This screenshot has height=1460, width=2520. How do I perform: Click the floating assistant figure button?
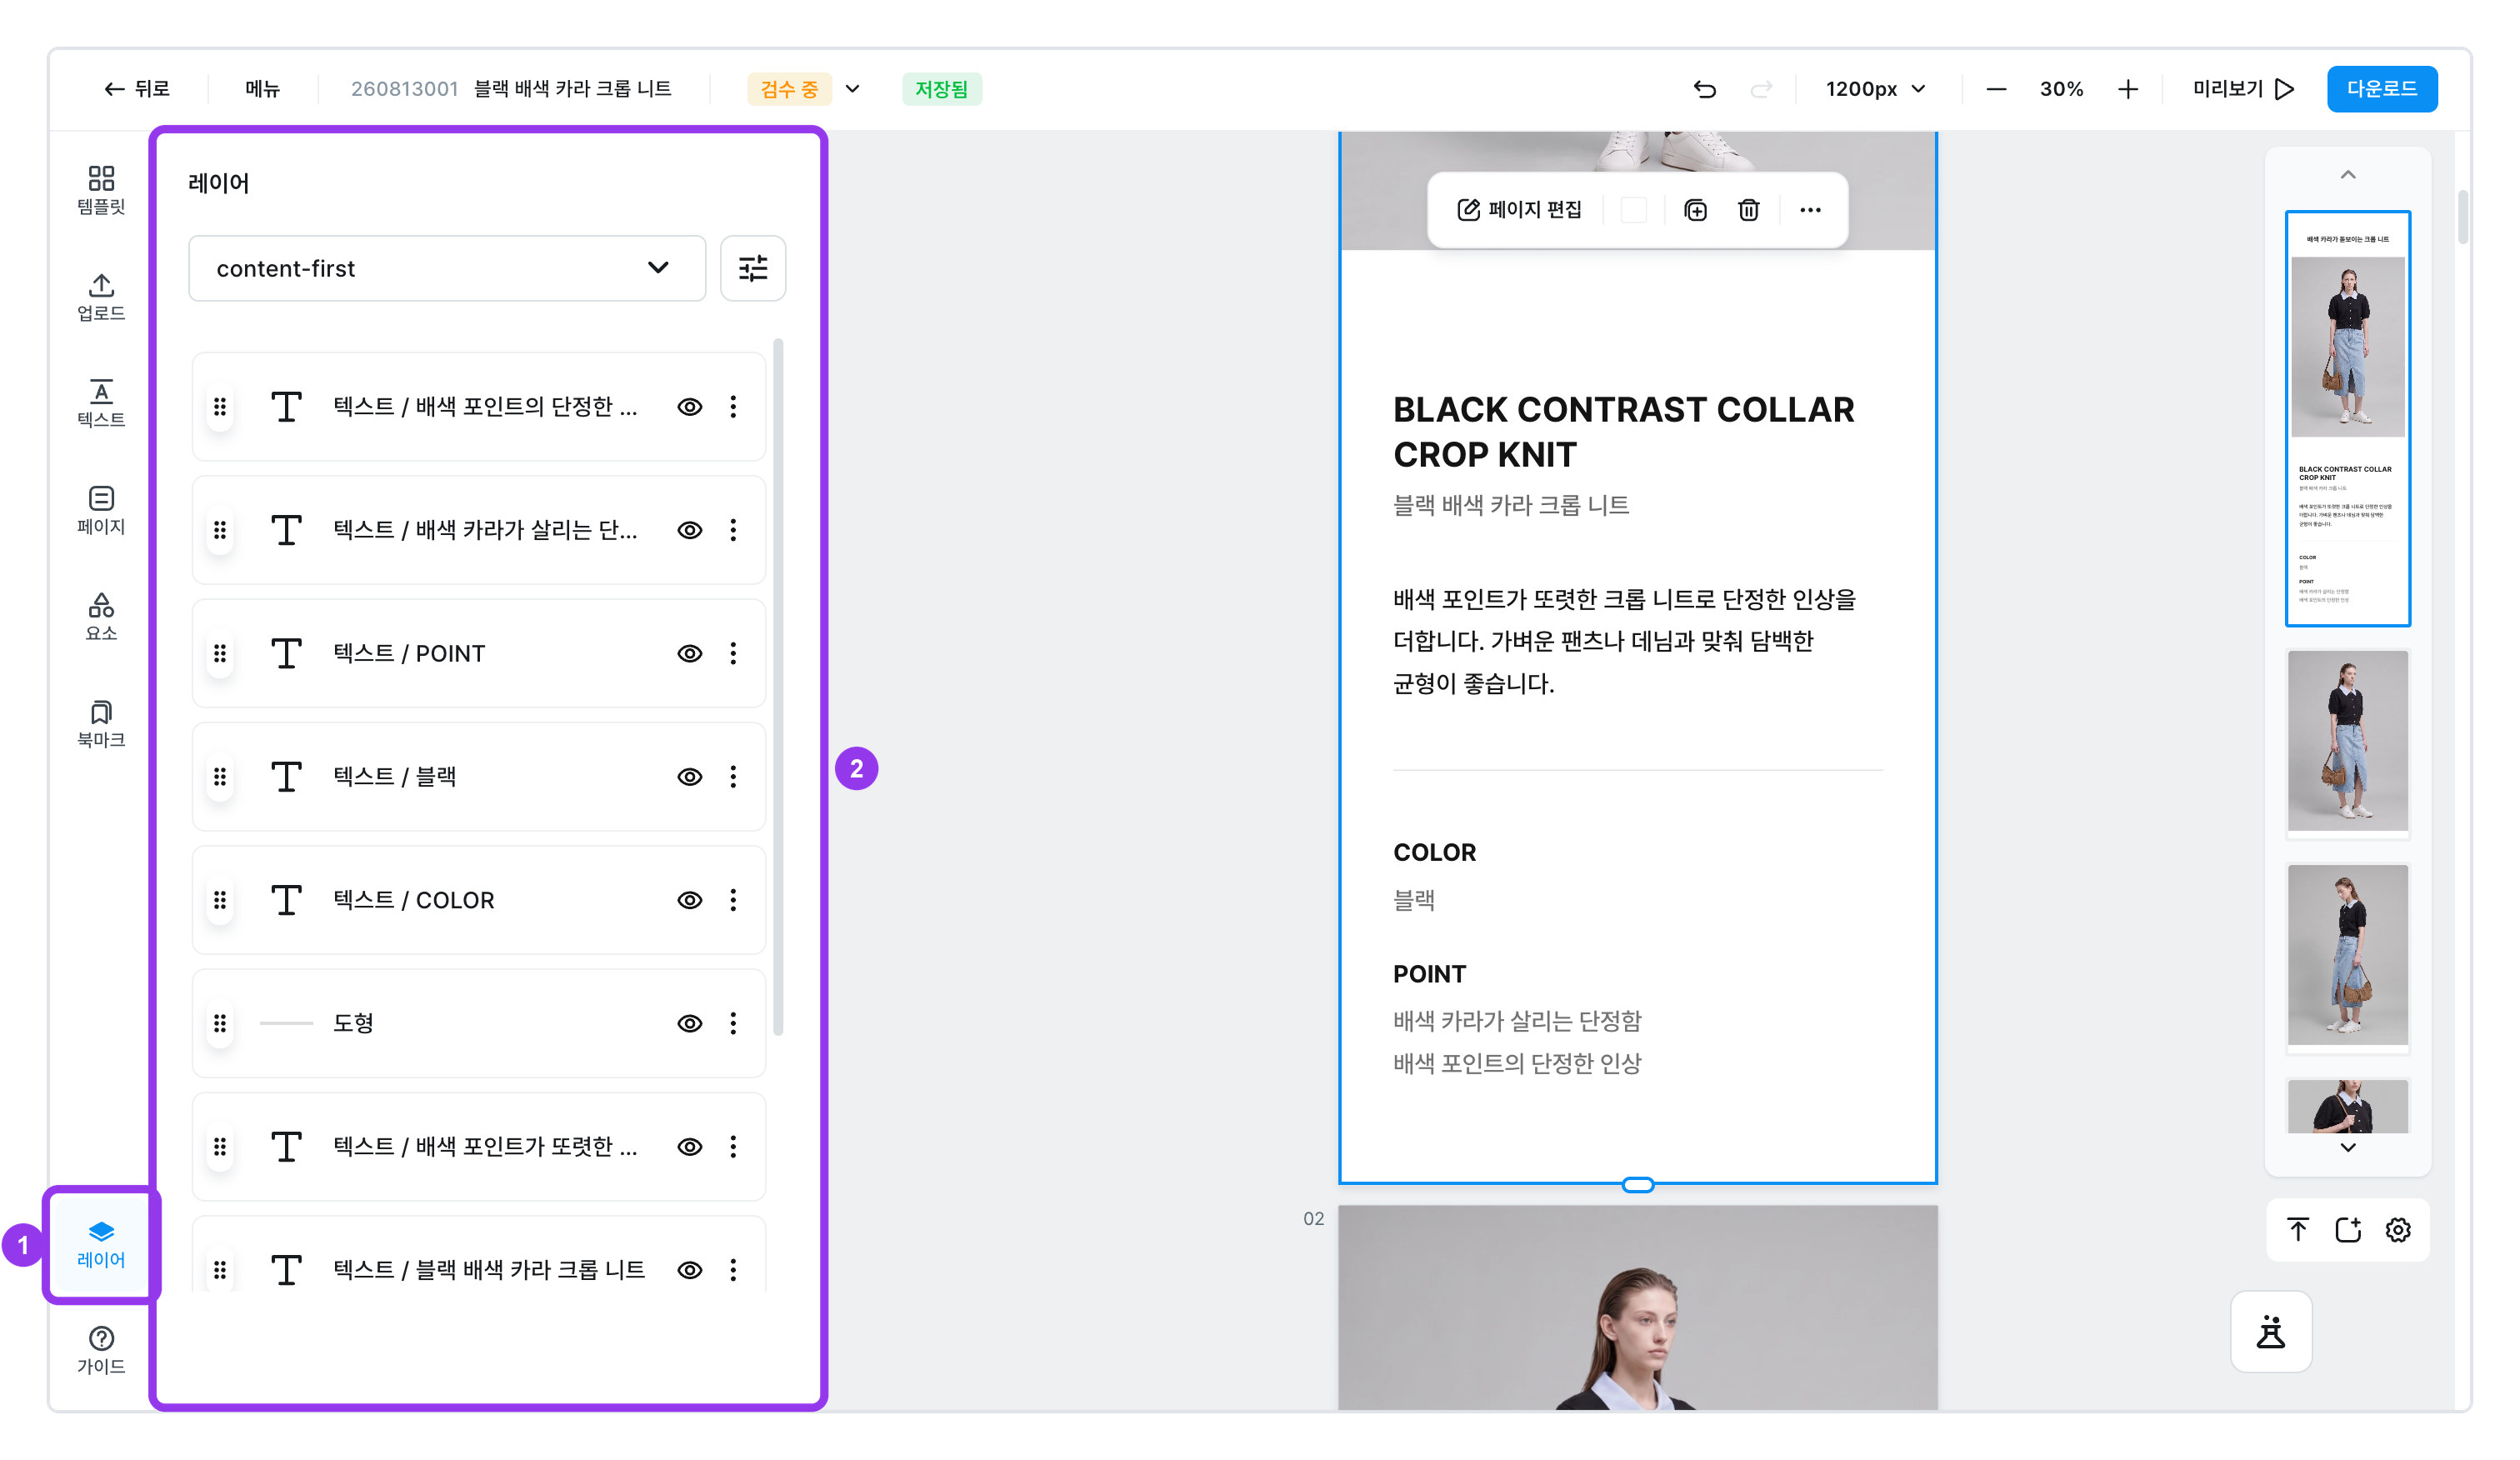click(2271, 1332)
